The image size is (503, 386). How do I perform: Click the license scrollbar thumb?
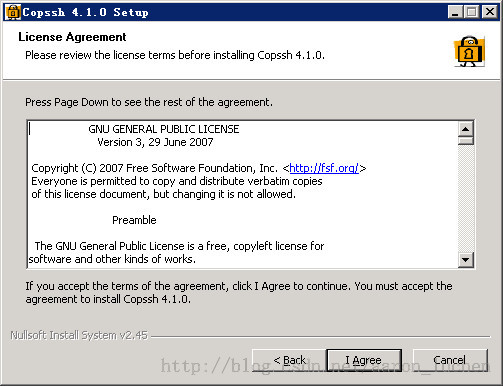click(x=466, y=140)
